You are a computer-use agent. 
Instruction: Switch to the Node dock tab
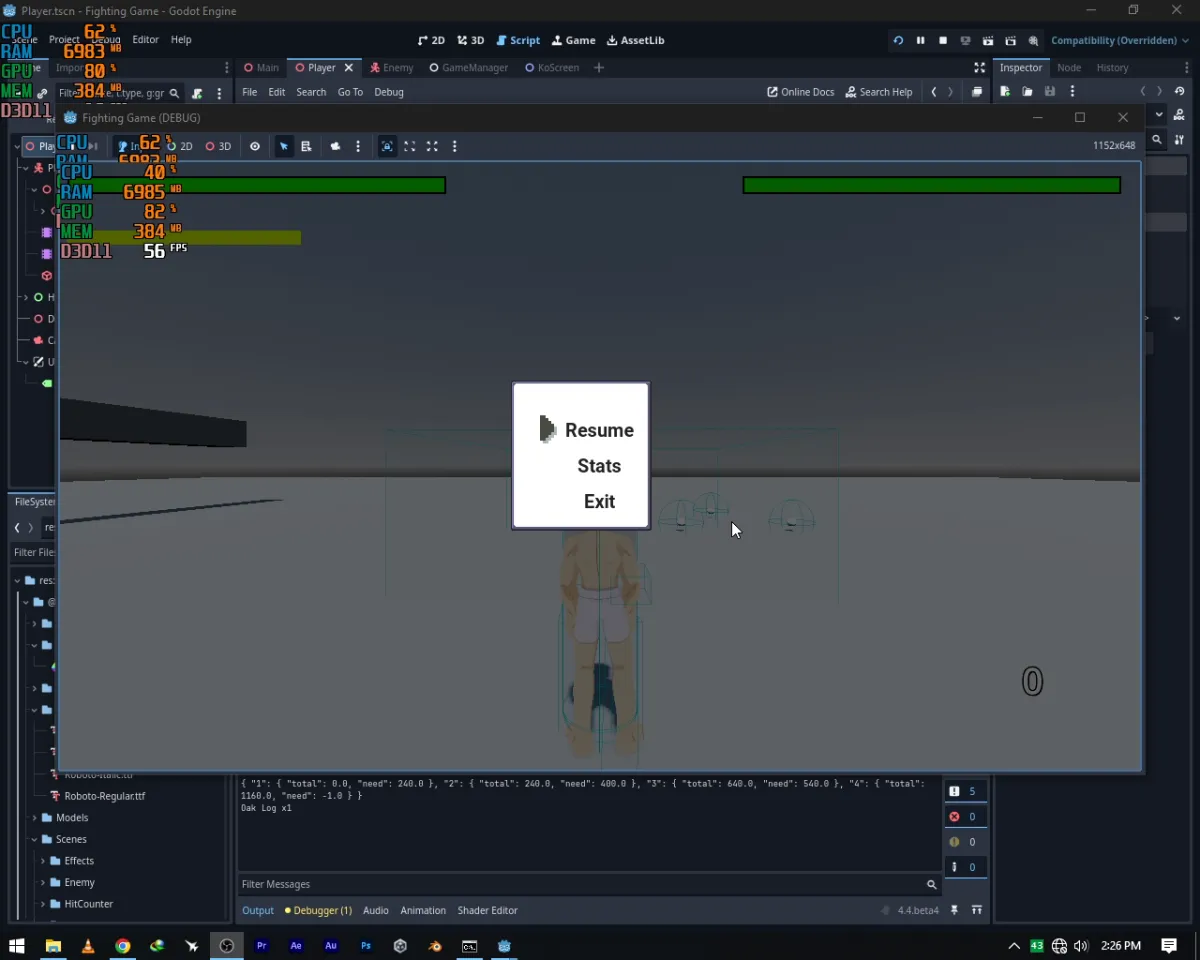pos(1069,68)
